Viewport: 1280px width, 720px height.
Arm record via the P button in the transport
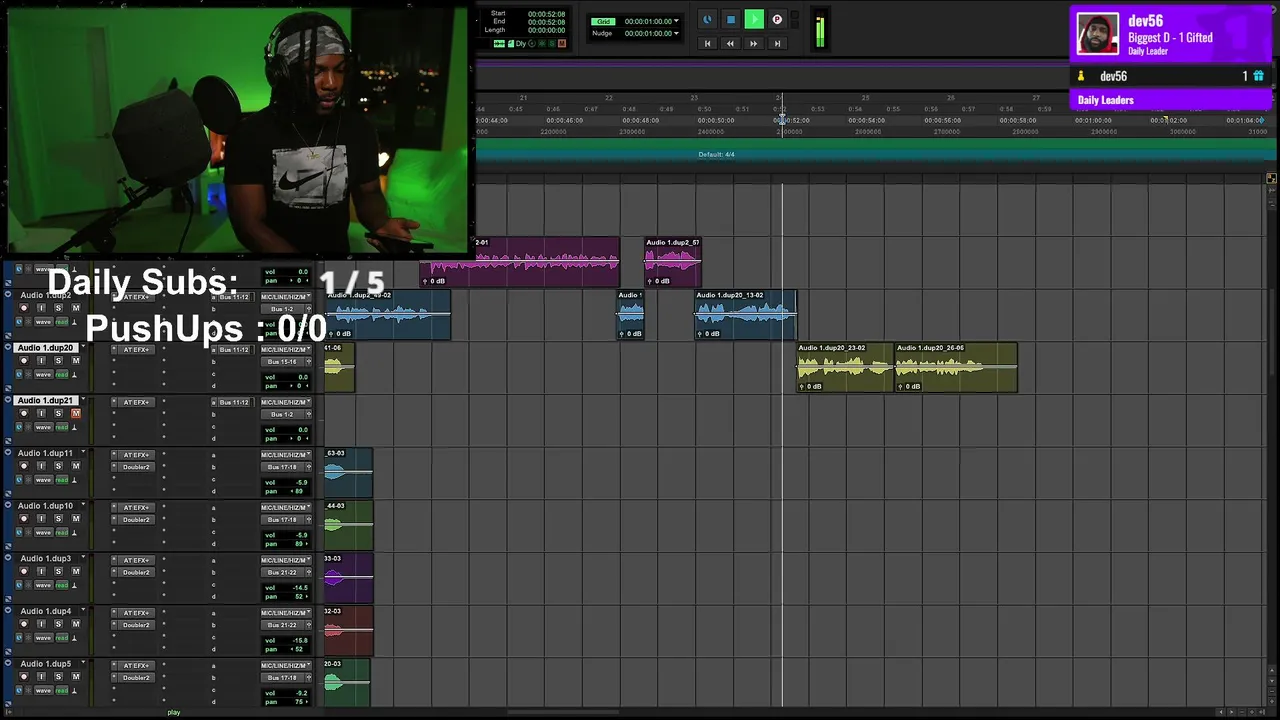pos(777,19)
